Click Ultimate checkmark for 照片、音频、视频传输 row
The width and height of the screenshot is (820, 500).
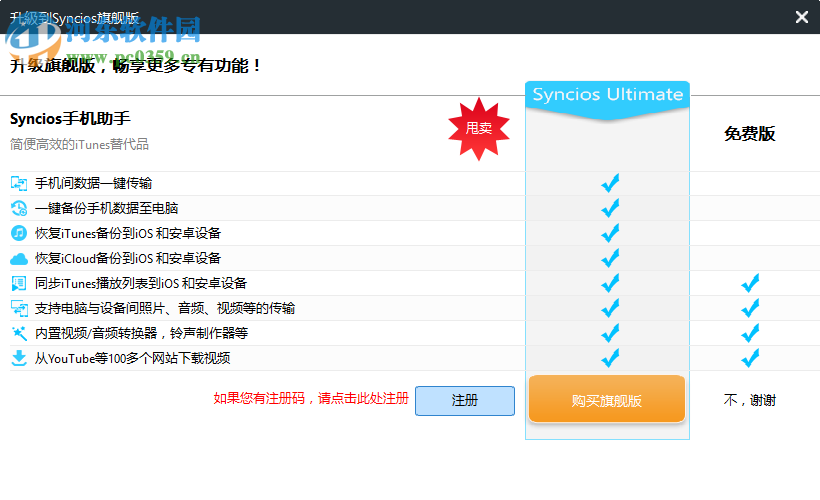click(610, 308)
